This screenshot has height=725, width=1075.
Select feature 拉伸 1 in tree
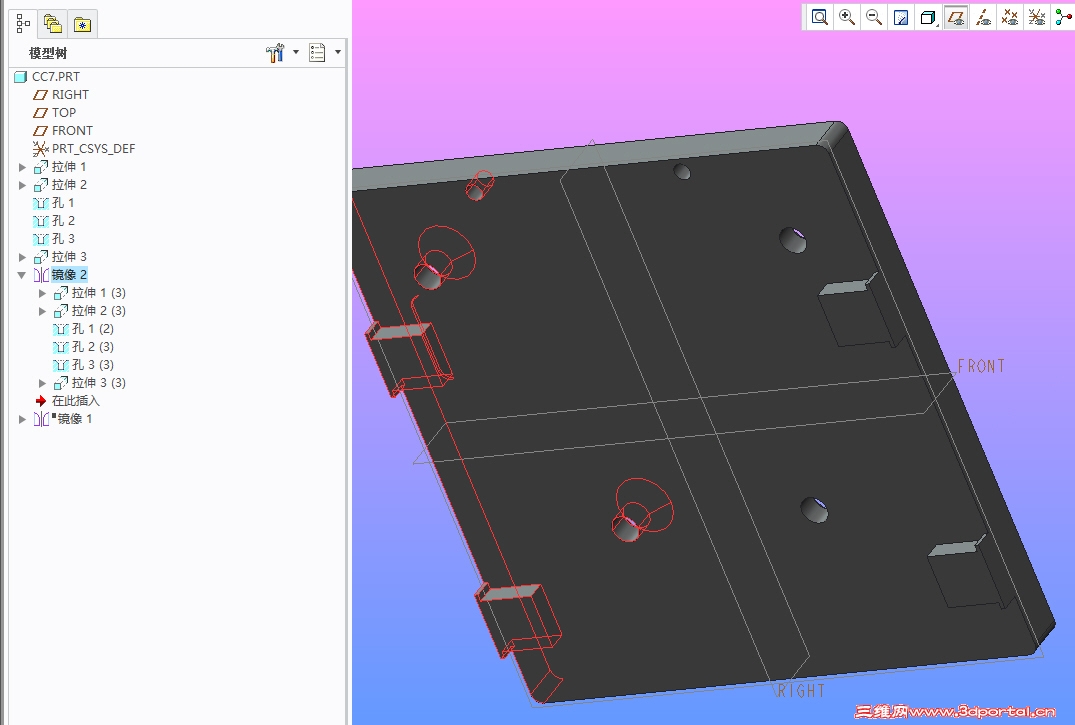tap(69, 167)
